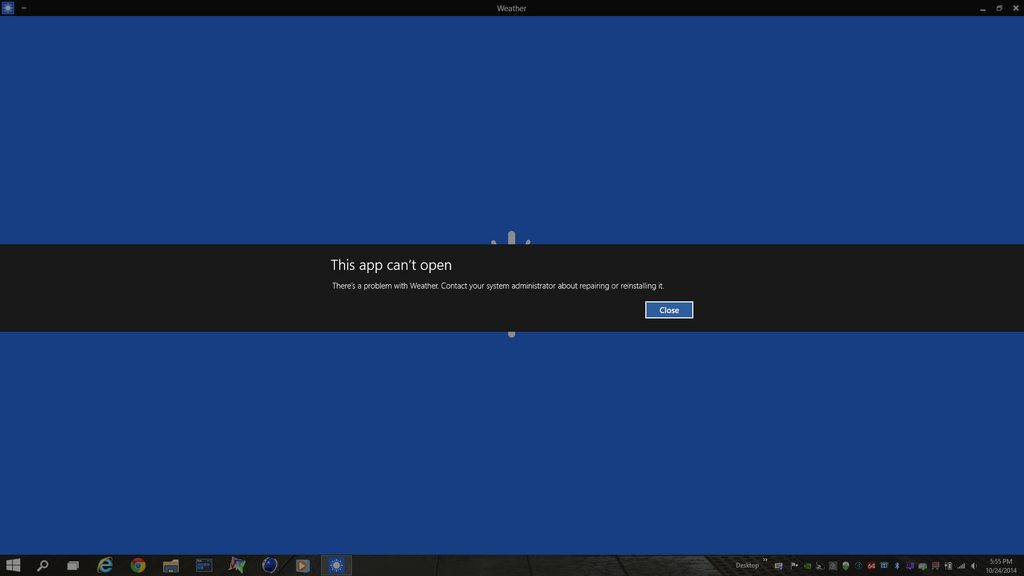The height and width of the screenshot is (576, 1024).
Task: Close the Weather window with the X
Action: click(x=1016, y=8)
